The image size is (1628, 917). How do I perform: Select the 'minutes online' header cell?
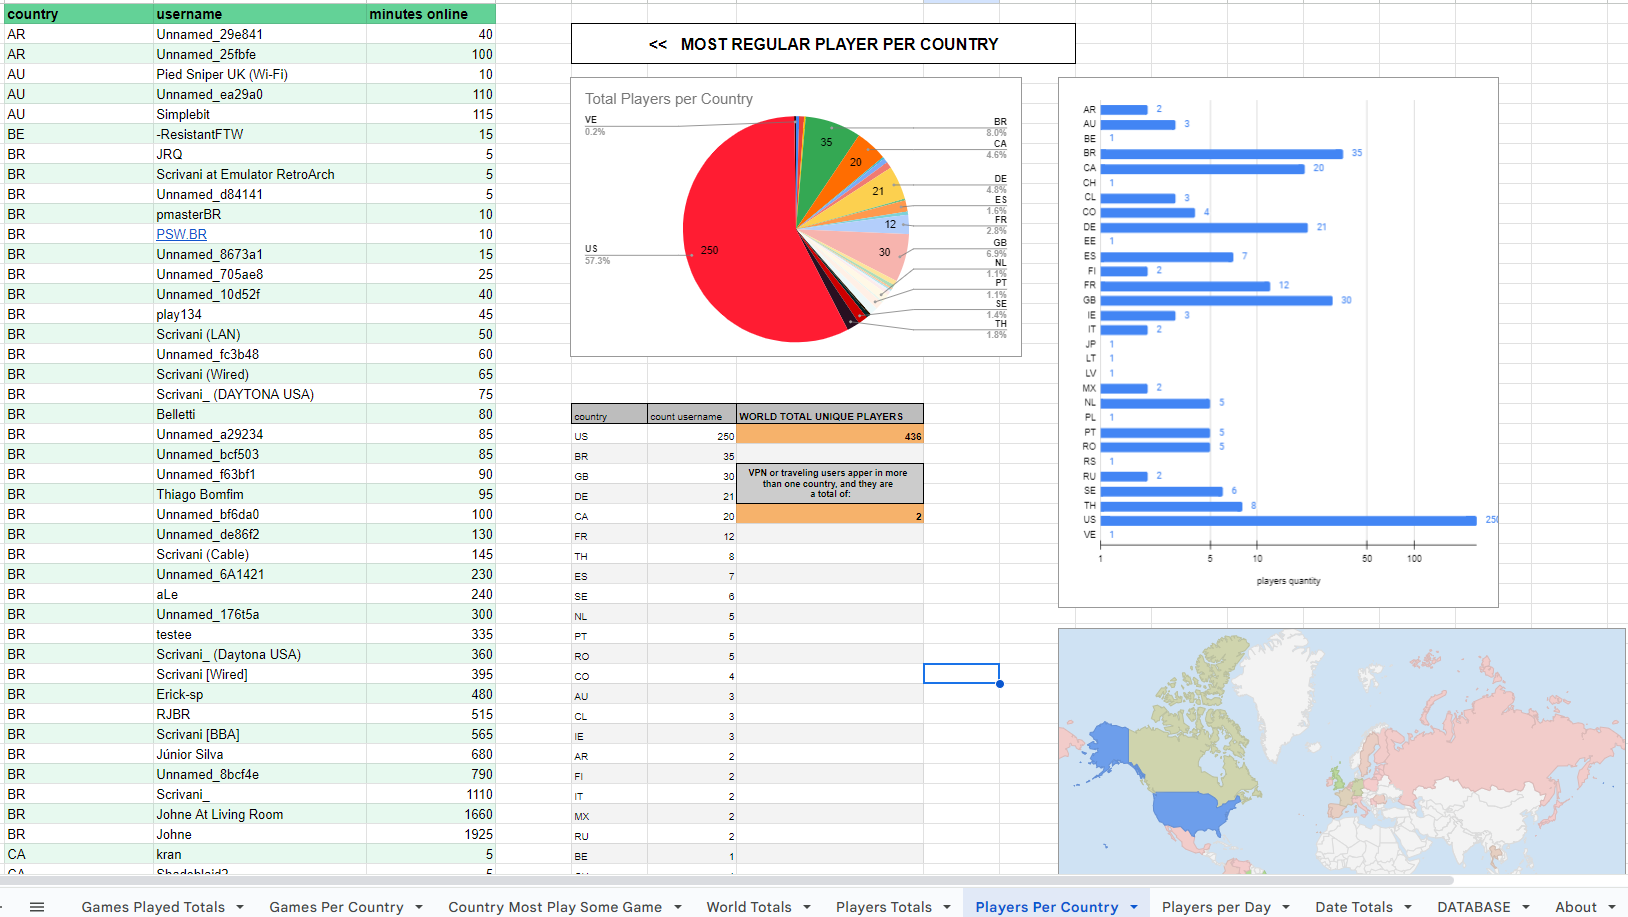[x=431, y=14]
